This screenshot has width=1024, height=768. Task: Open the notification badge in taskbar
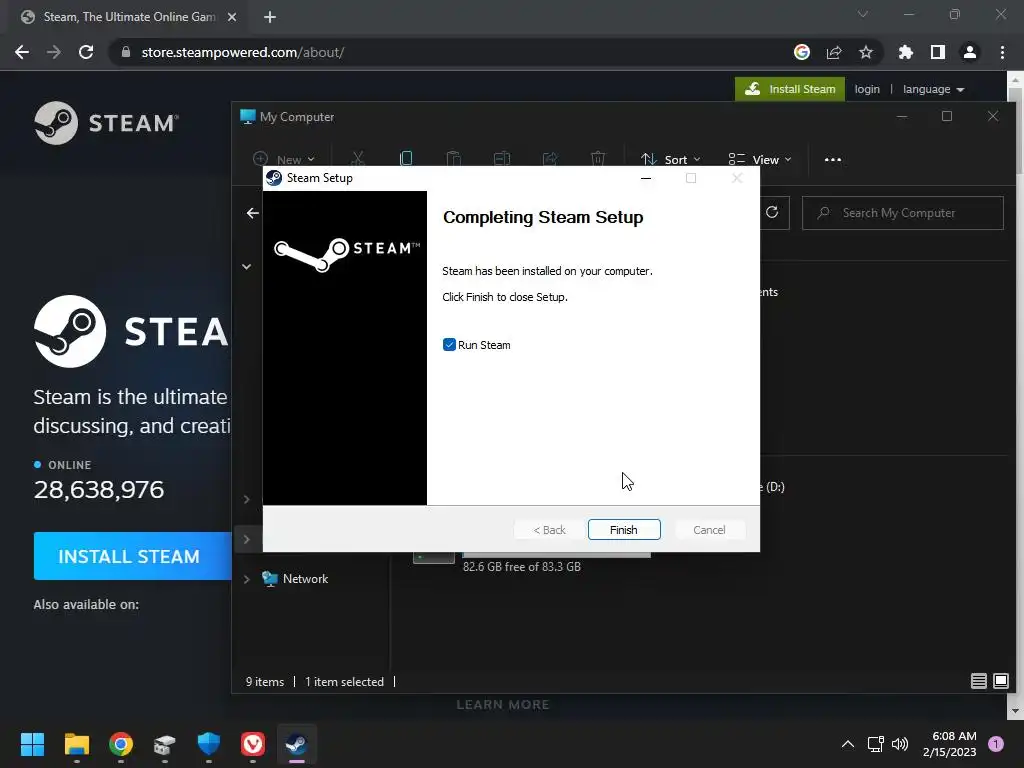click(x=996, y=743)
